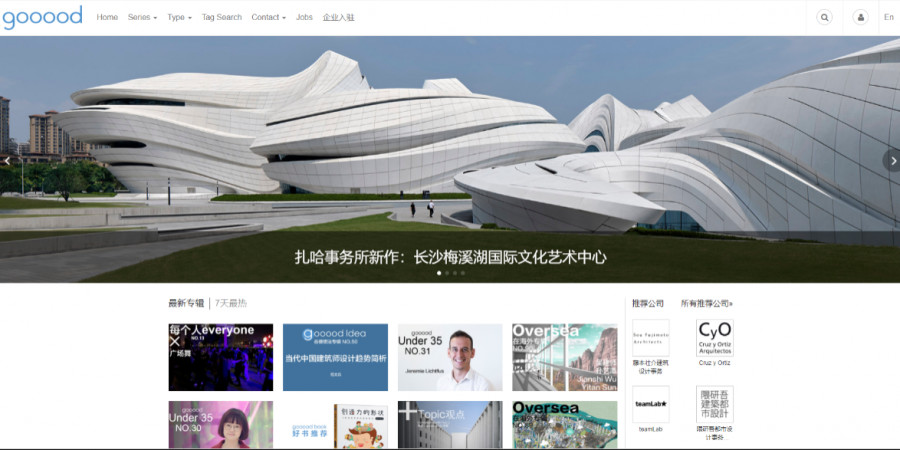The height and width of the screenshot is (450, 900).
Task: Select the first carousel indicator dot
Action: pyautogui.click(x=439, y=273)
